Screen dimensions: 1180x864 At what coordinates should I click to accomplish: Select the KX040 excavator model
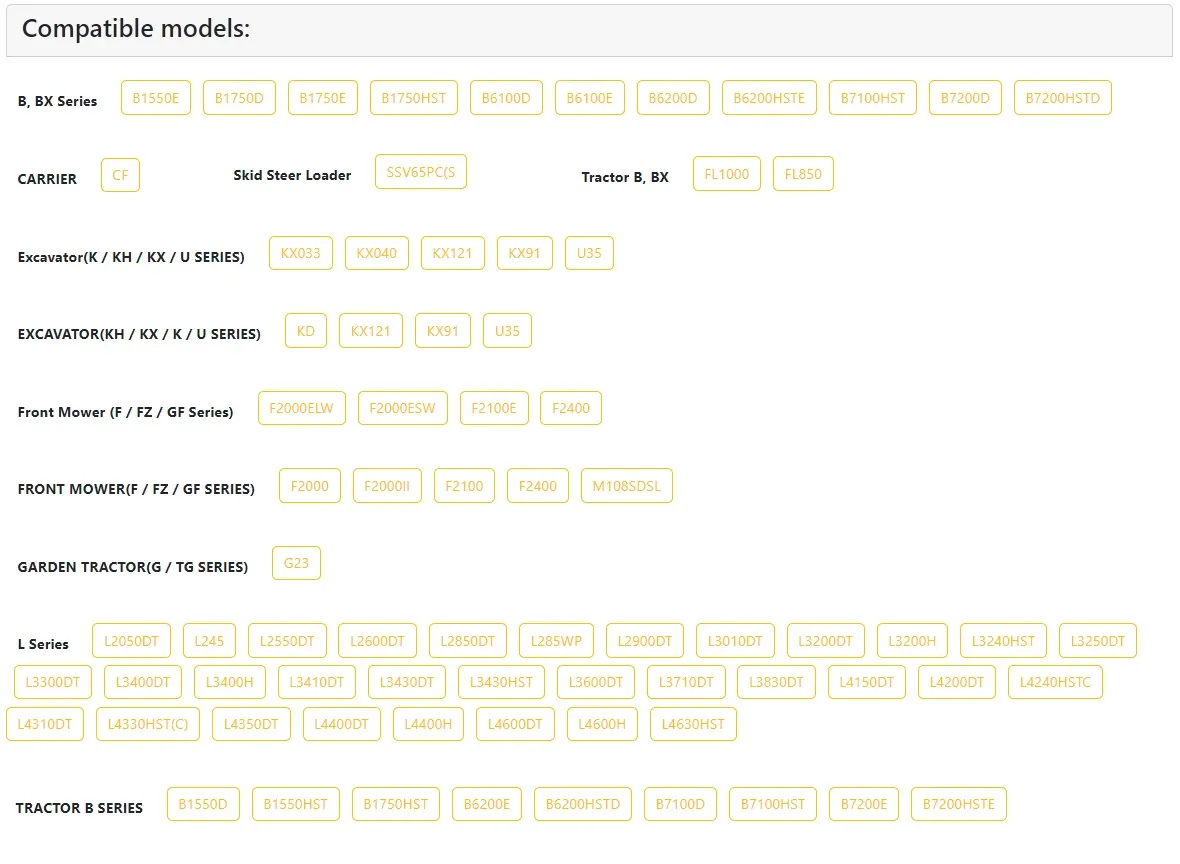377,253
